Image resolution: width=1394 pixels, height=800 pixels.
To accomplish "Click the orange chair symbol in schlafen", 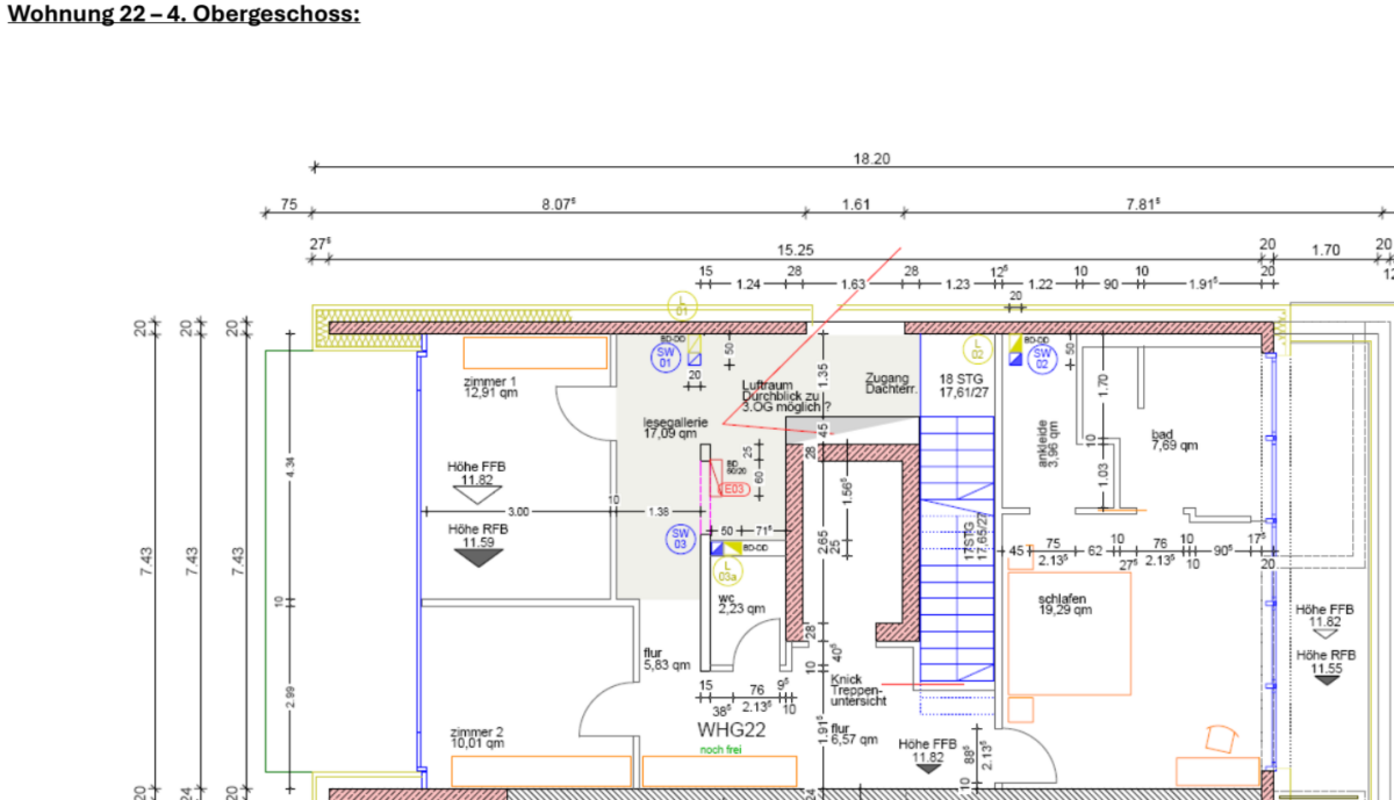I will click(x=1221, y=738).
